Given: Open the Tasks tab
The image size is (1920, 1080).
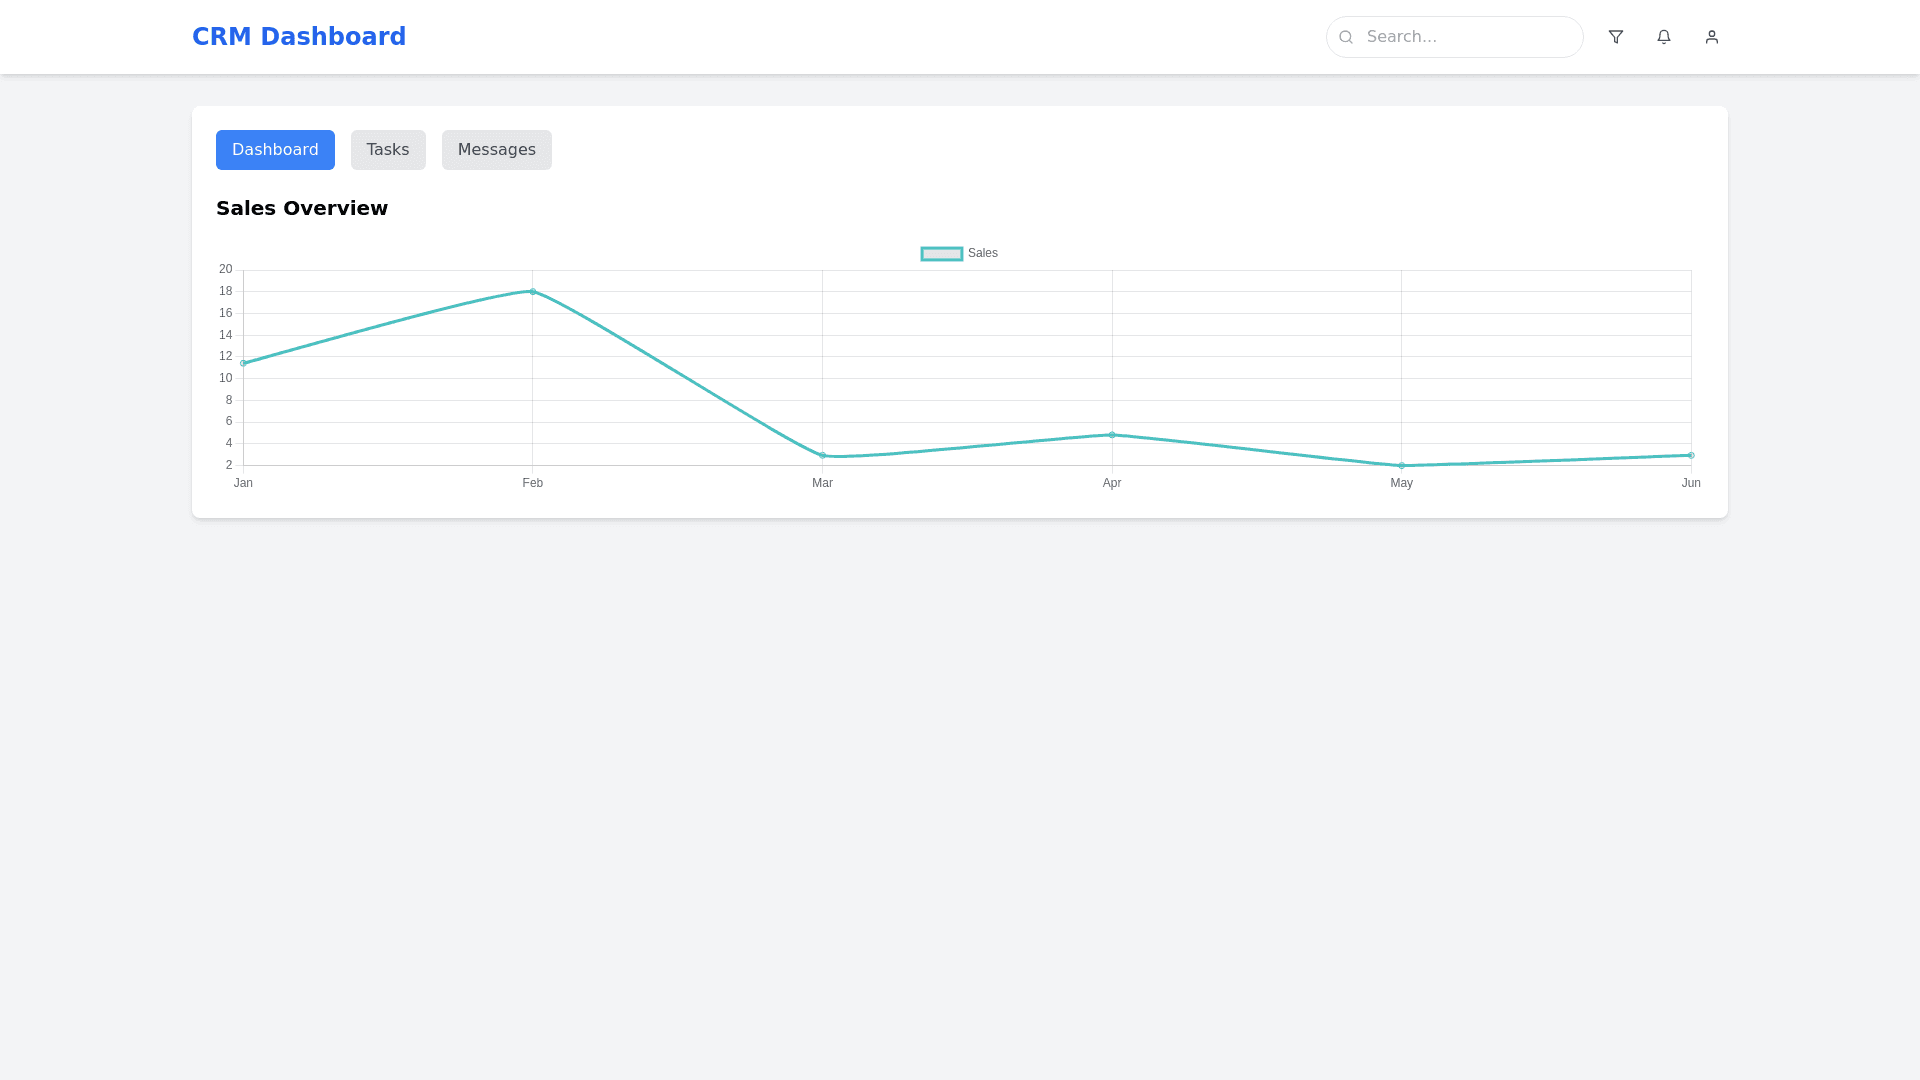Looking at the screenshot, I should pyautogui.click(x=388, y=150).
